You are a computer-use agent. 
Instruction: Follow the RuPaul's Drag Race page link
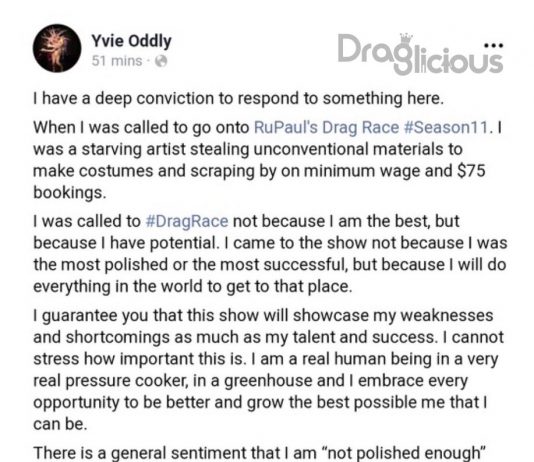tap(327, 127)
